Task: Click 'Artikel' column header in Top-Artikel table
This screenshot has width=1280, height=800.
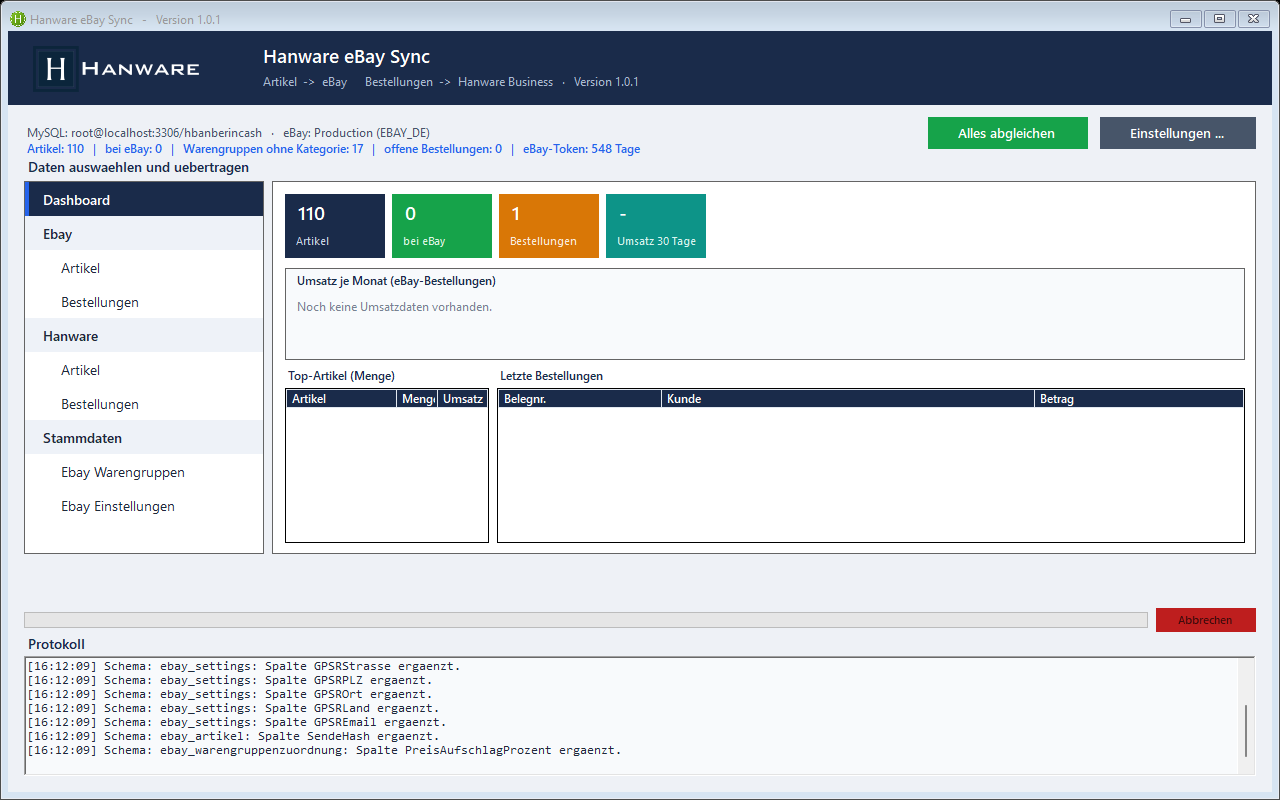Action: 341,399
